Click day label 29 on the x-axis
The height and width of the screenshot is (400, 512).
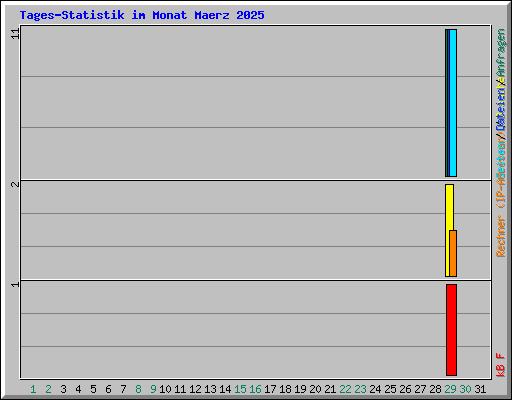click(450, 389)
